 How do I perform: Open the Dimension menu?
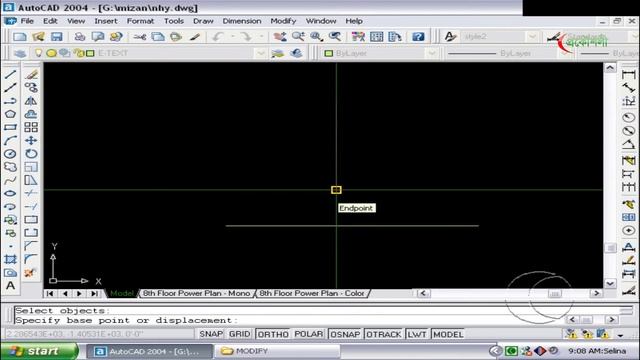[242, 21]
